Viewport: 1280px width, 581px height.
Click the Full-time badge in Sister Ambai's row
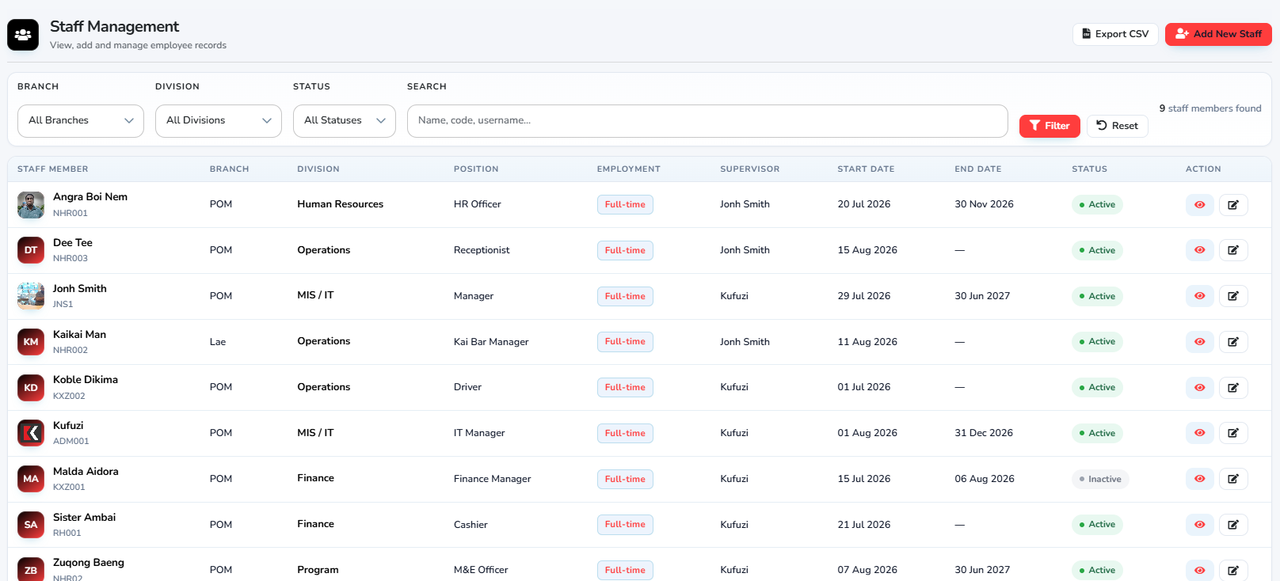pyautogui.click(x=625, y=524)
